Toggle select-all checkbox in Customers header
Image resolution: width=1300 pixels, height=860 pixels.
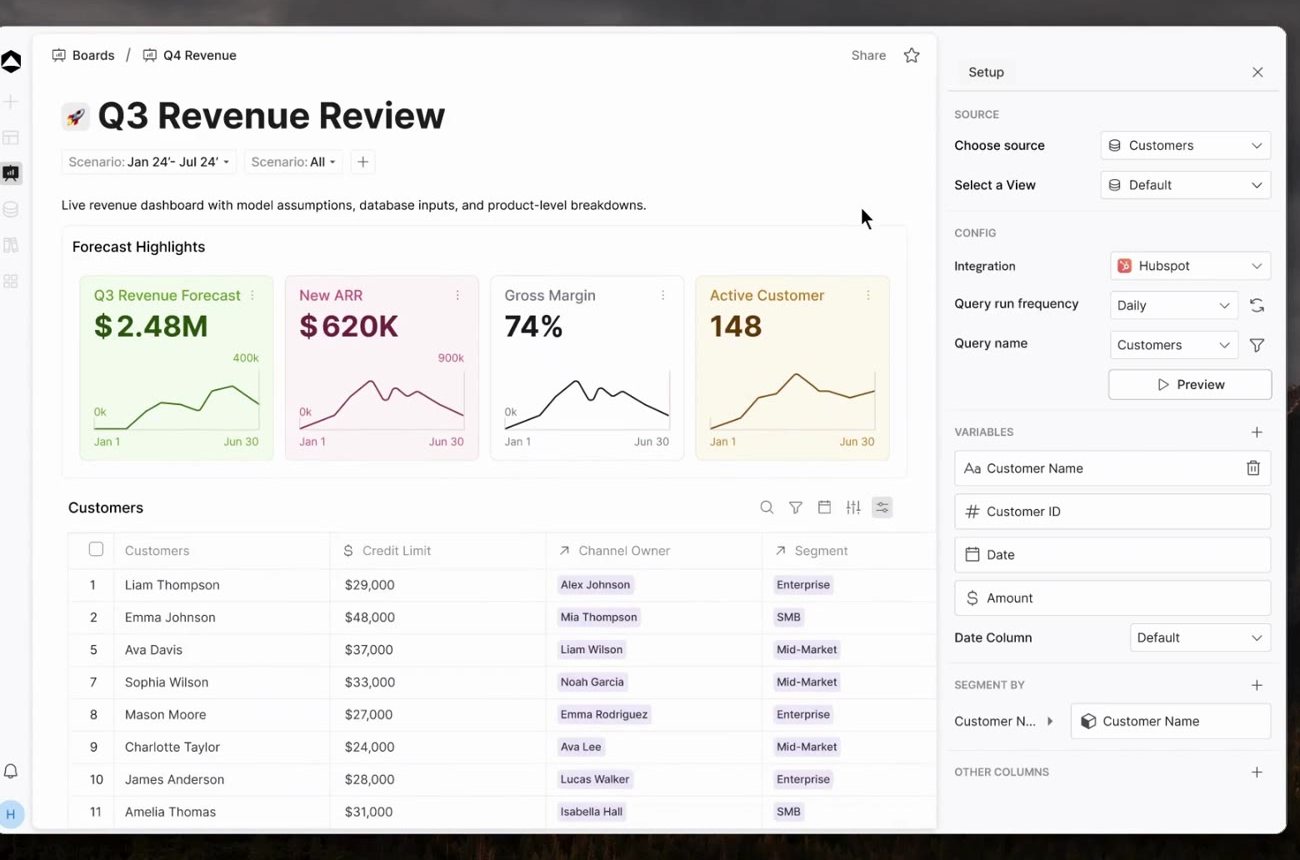[96, 549]
